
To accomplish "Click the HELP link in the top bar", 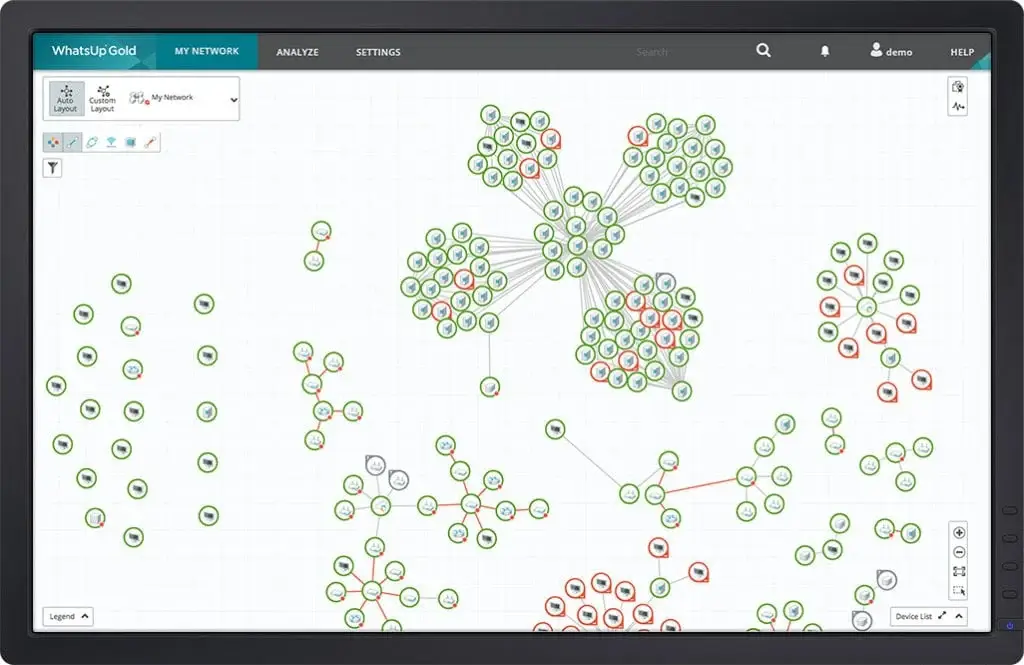I will point(961,51).
